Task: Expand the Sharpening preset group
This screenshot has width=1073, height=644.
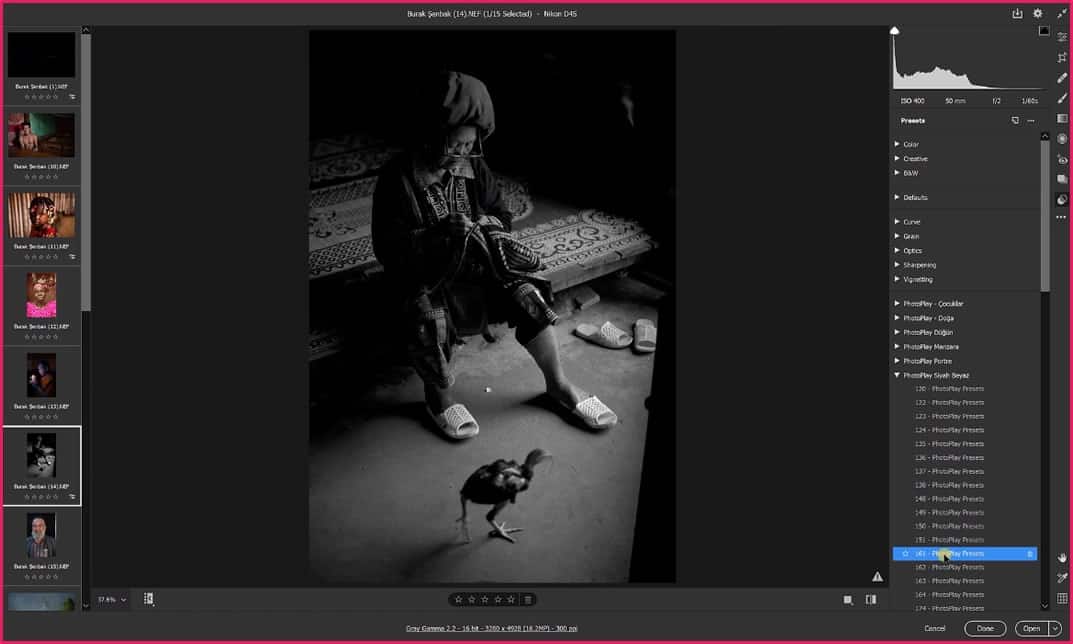Action: pos(896,264)
